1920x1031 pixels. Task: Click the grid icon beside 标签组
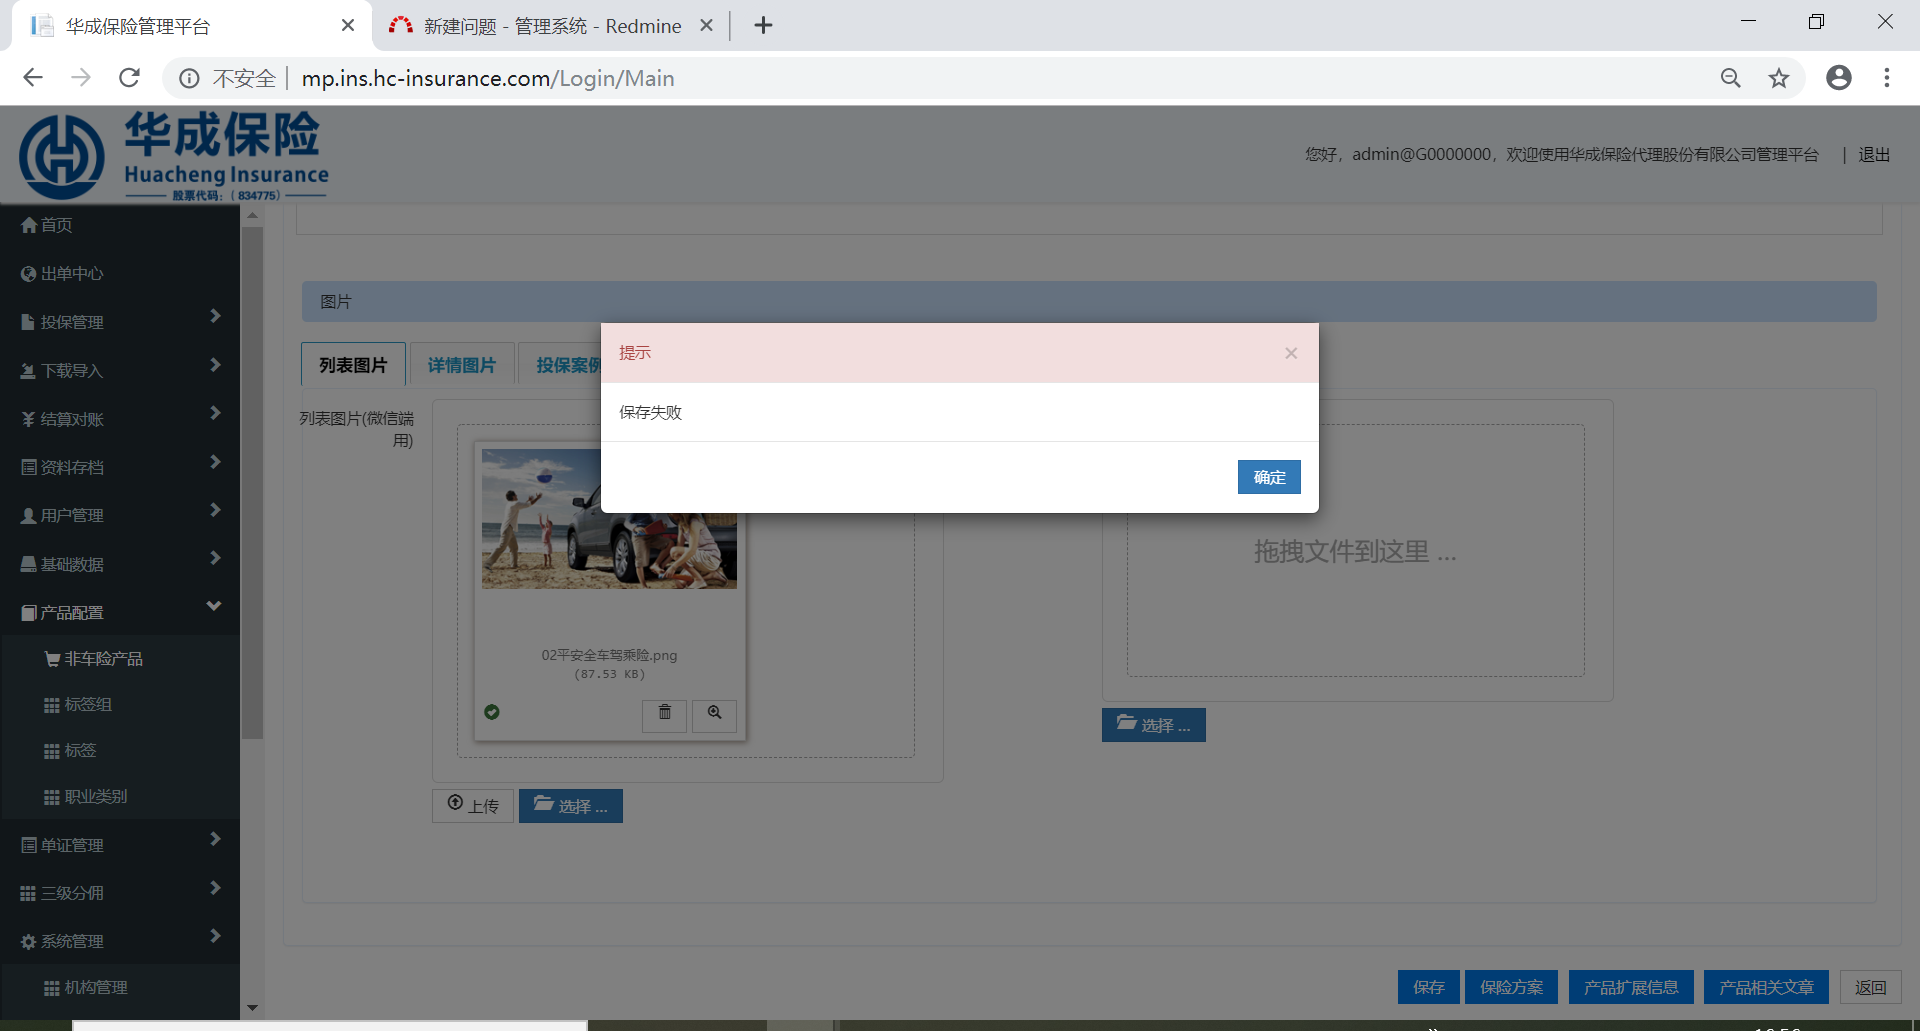(52, 705)
